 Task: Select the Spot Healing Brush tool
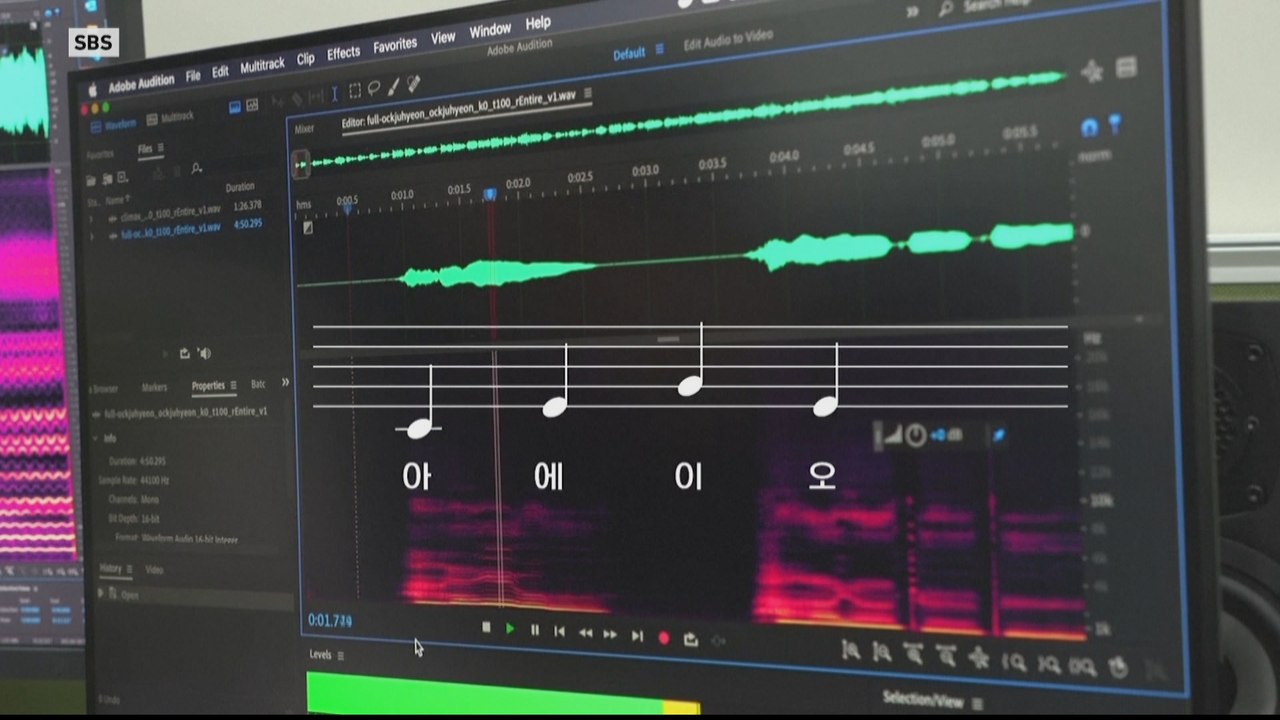(413, 83)
